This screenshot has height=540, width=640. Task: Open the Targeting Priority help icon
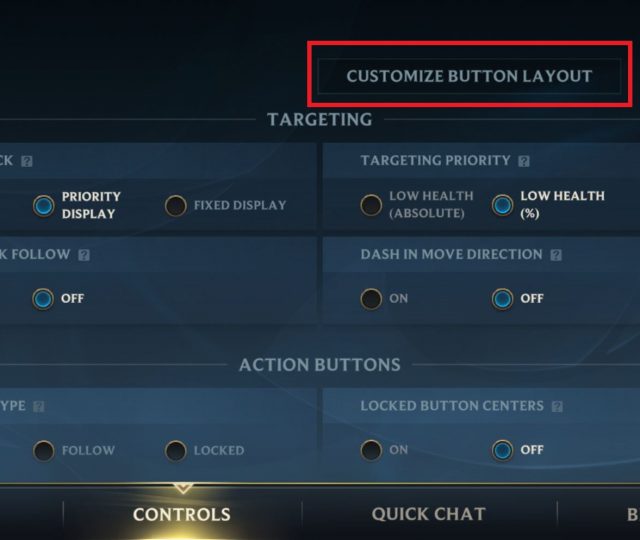(x=524, y=161)
